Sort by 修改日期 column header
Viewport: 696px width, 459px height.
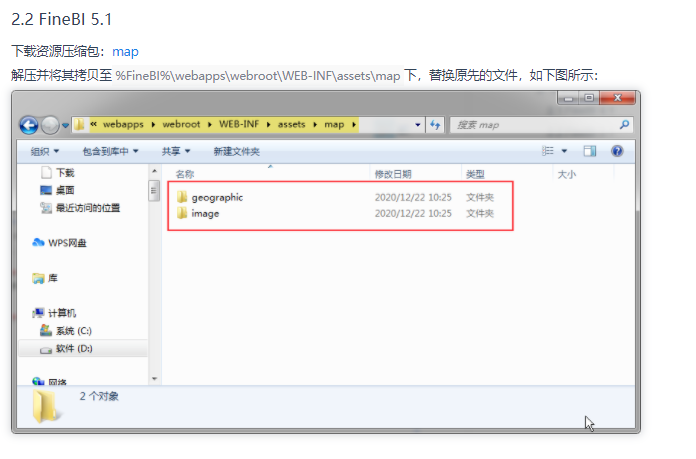point(393,174)
